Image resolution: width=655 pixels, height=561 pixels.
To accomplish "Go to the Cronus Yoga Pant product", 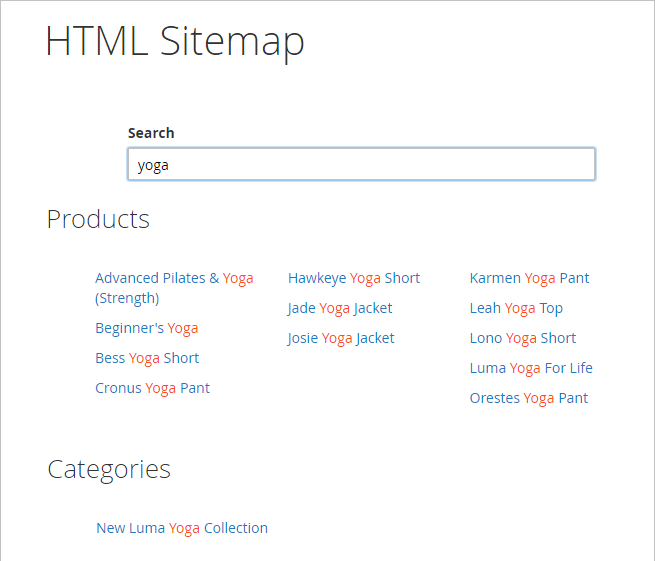I will (x=152, y=388).
